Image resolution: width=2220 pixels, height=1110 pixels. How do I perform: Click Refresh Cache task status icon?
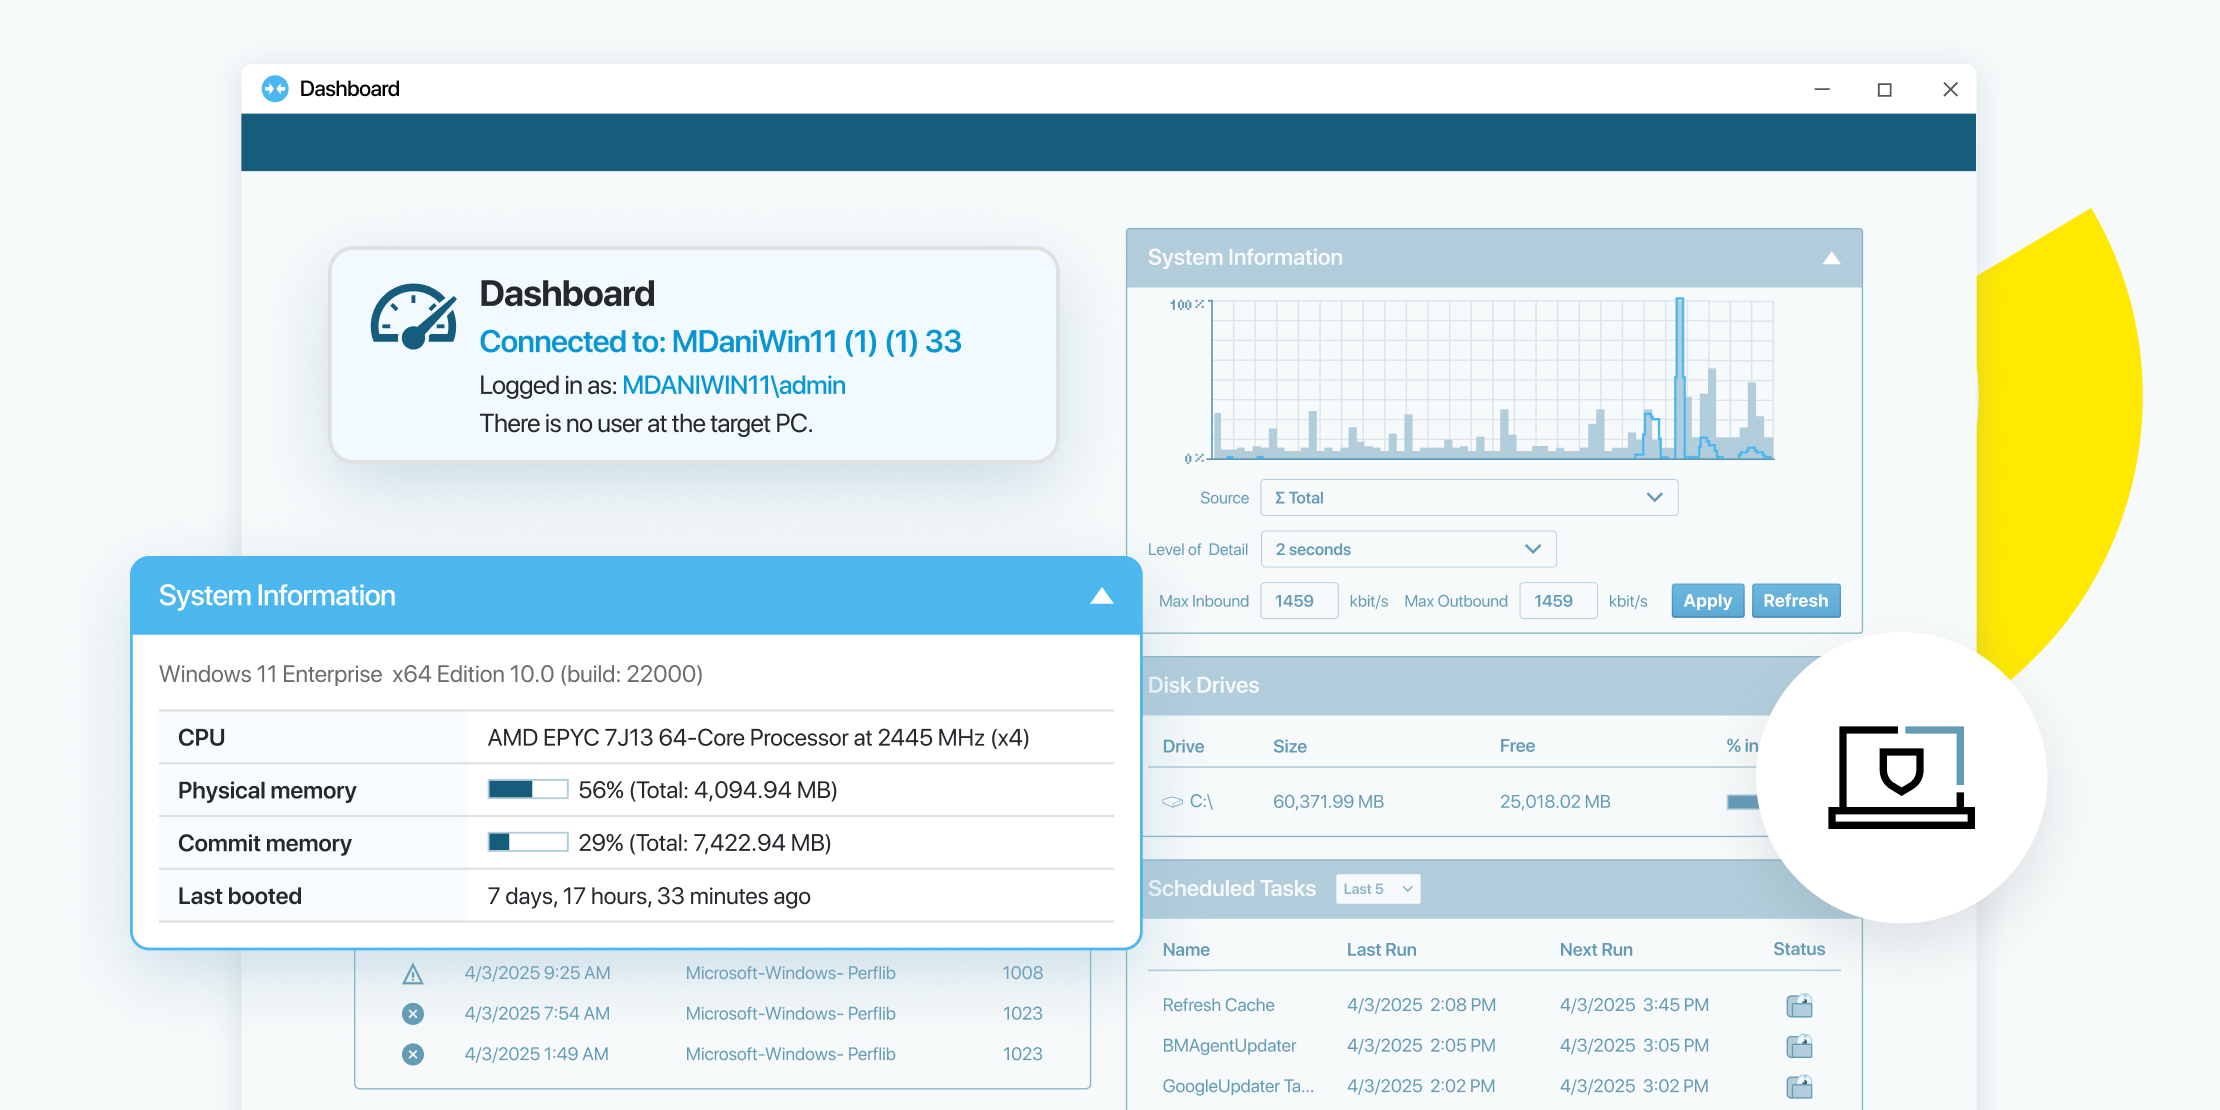[x=1799, y=1006]
